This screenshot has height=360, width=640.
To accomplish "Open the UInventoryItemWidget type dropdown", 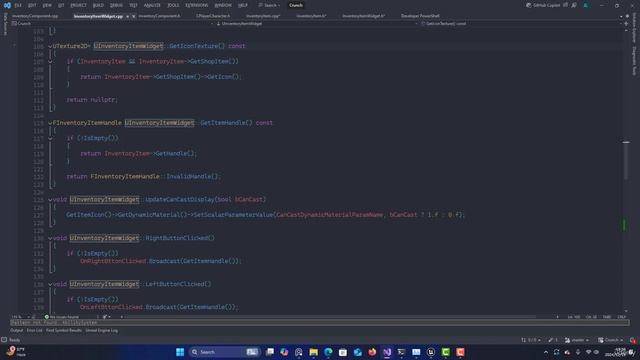I will [316, 24].
